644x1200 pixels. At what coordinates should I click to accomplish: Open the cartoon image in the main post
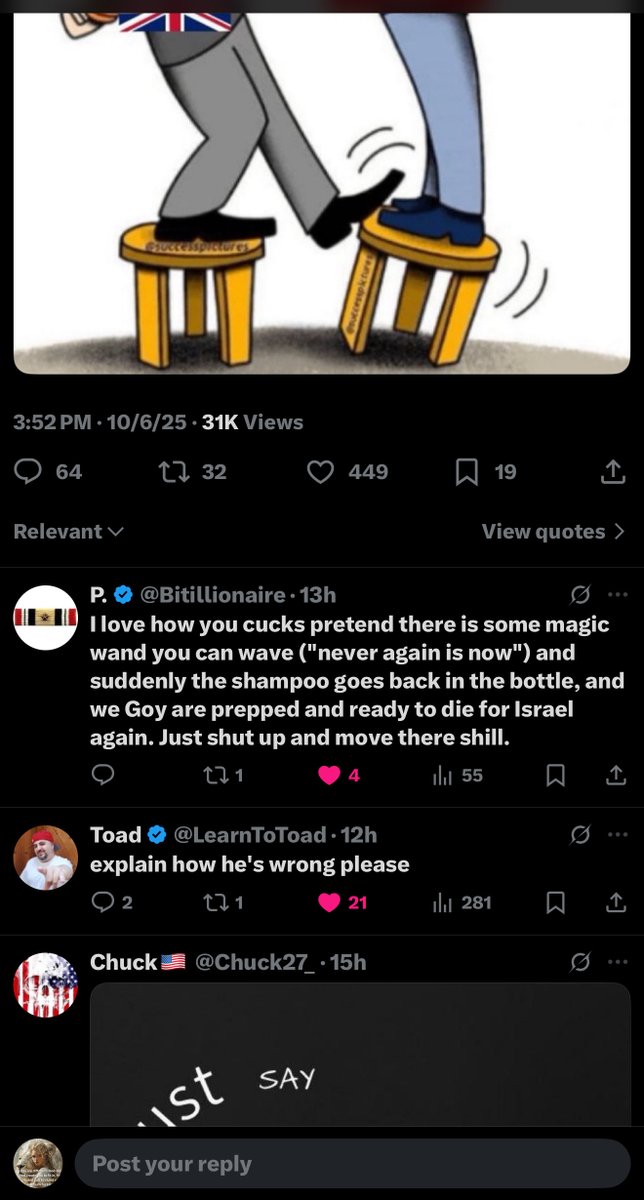point(322,190)
